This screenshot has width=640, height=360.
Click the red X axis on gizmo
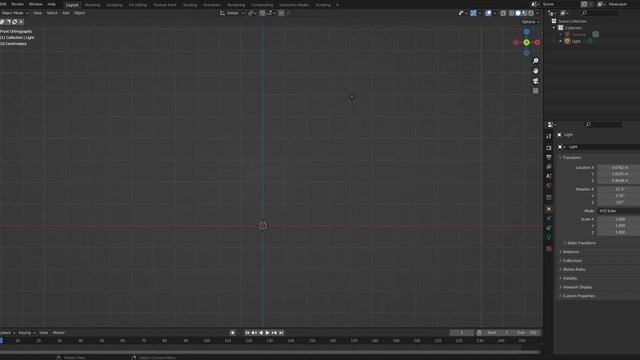537,42
